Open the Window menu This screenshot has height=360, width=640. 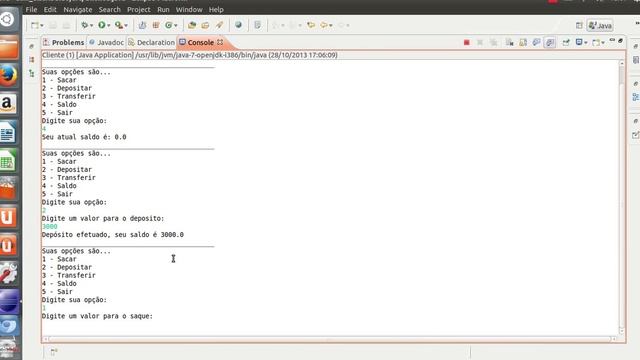[x=189, y=9]
